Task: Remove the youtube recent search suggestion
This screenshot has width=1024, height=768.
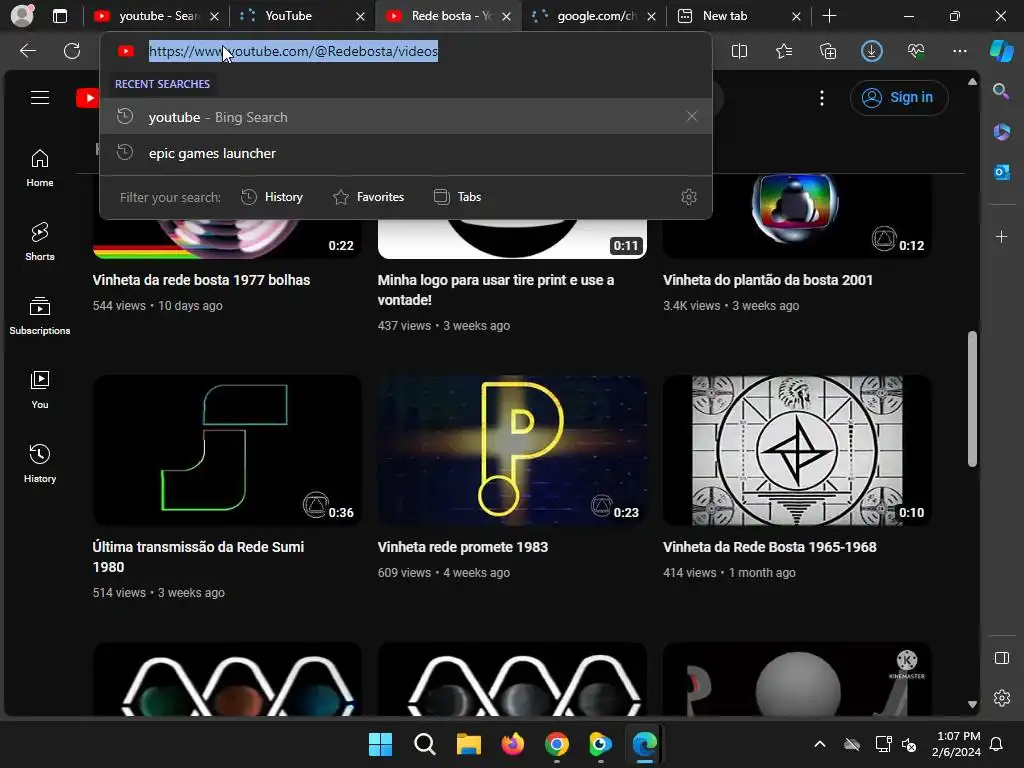Action: (x=692, y=116)
